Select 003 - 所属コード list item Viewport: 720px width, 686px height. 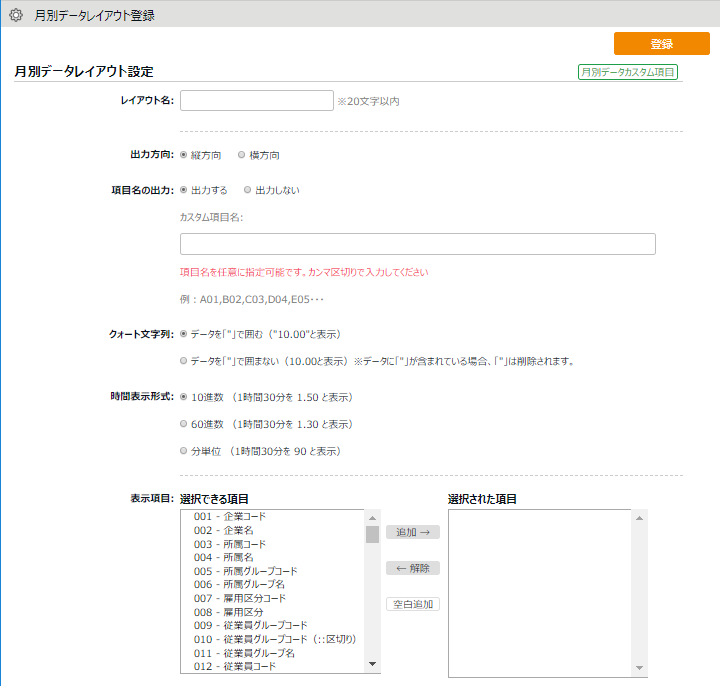click(273, 544)
